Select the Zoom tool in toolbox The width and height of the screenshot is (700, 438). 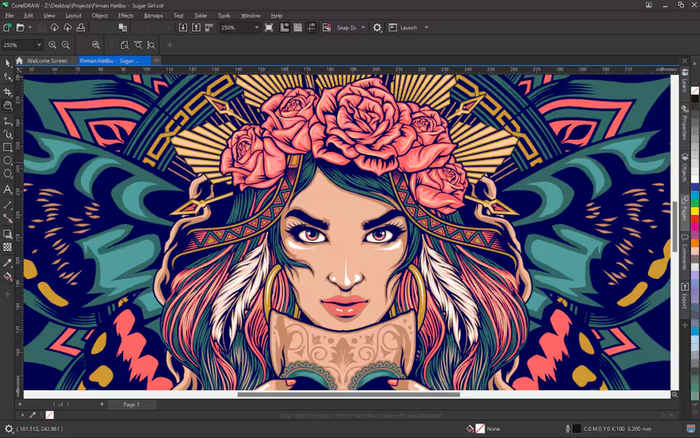pos(8,105)
